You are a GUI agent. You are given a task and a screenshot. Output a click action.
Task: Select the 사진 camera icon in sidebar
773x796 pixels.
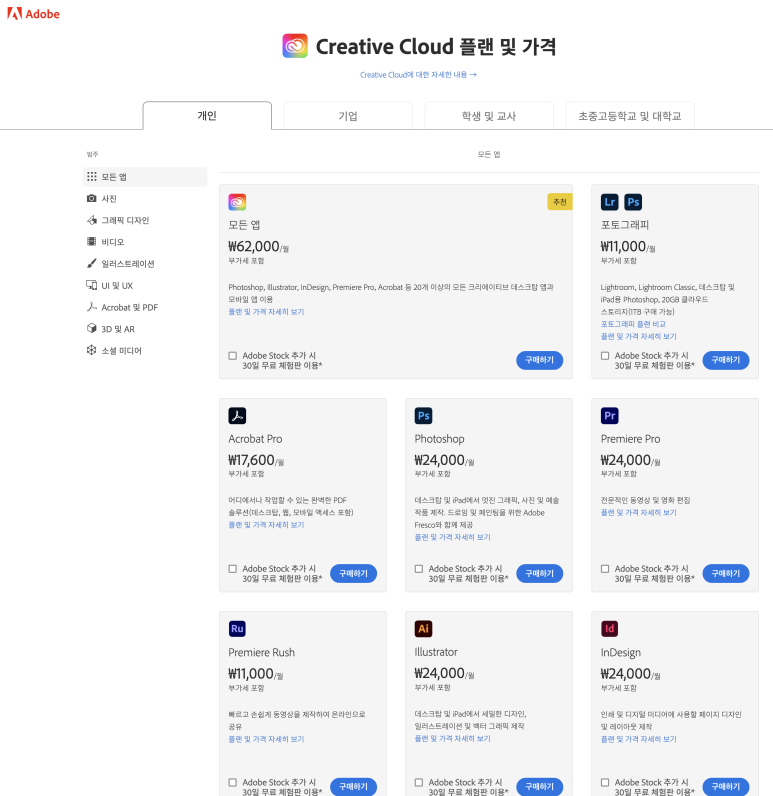point(91,198)
